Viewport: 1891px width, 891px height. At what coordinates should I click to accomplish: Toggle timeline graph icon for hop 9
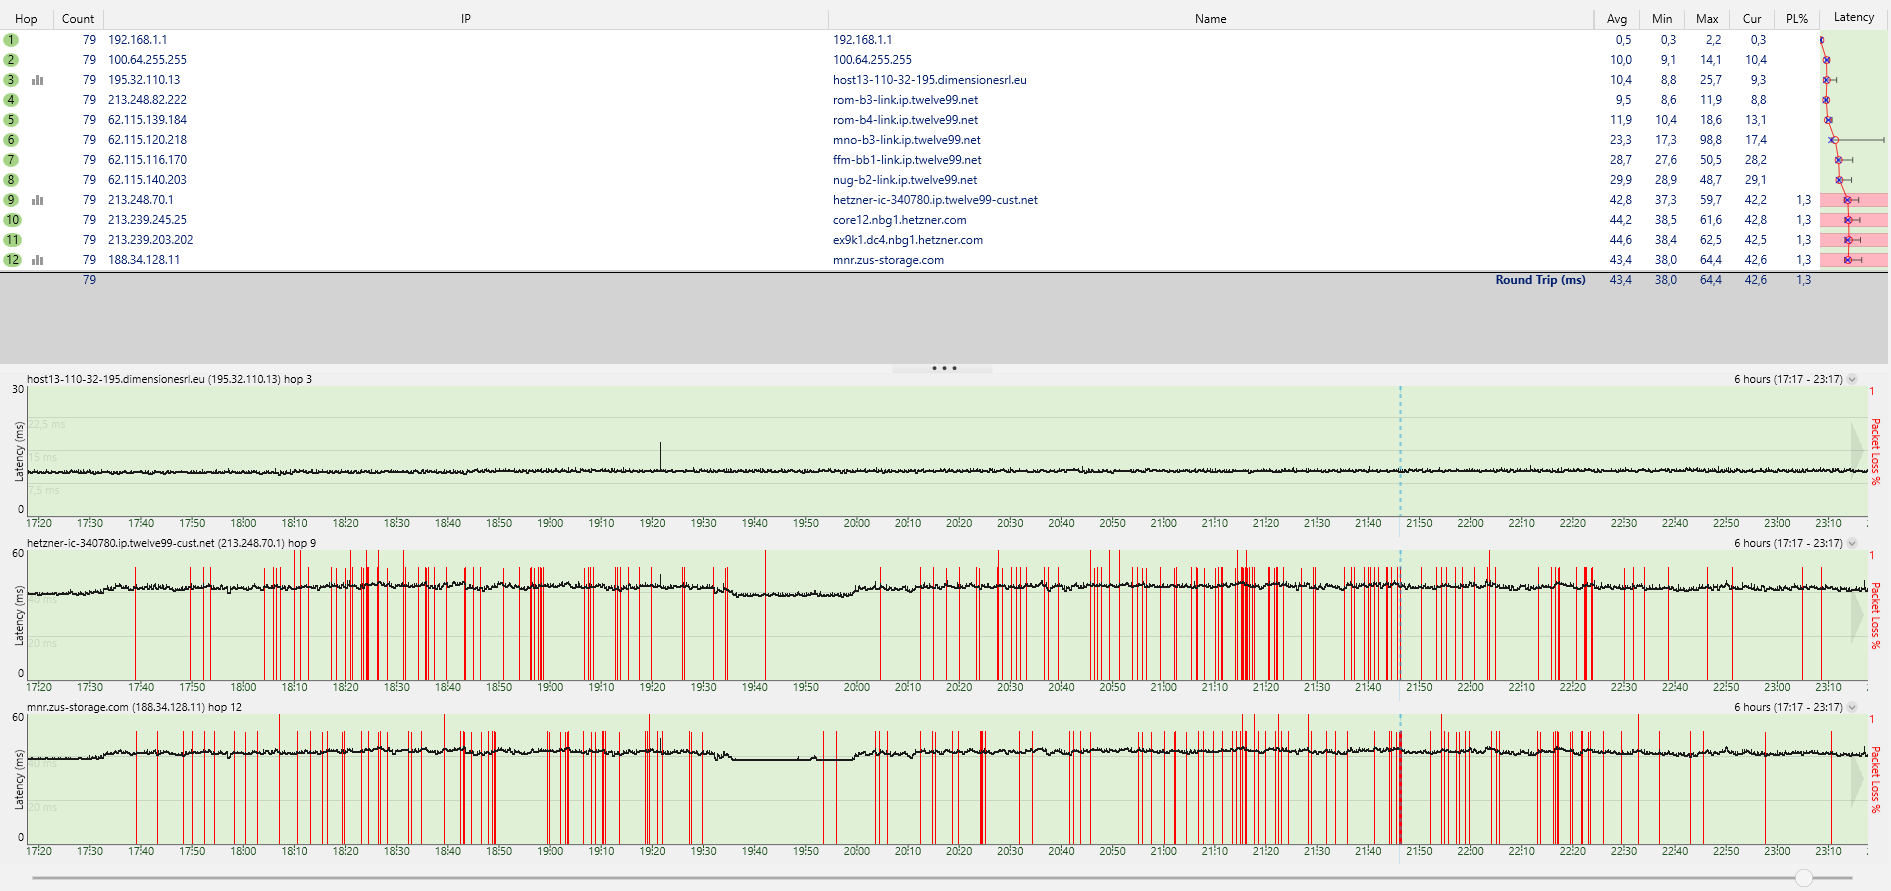[38, 200]
